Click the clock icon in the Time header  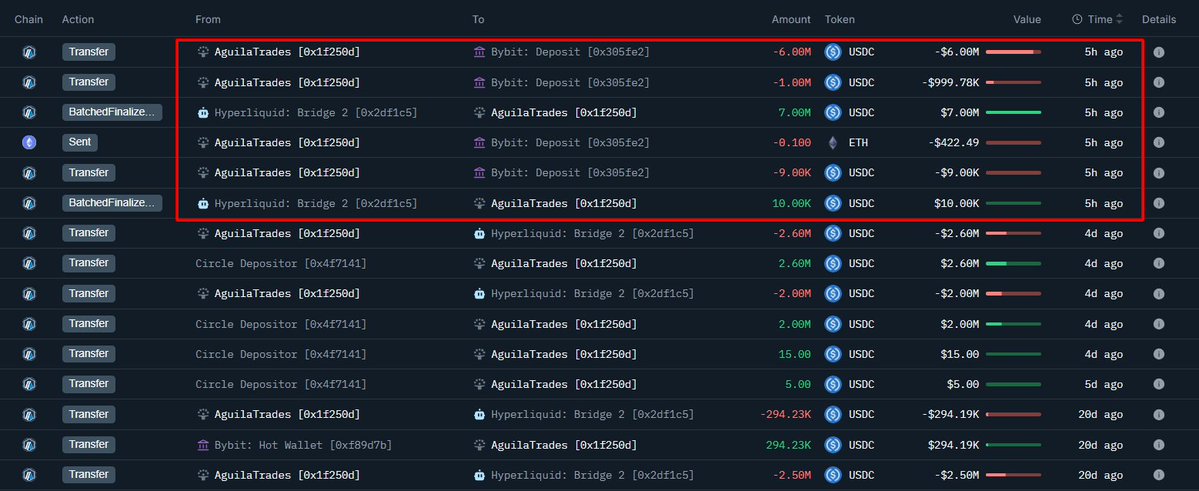(x=1077, y=19)
